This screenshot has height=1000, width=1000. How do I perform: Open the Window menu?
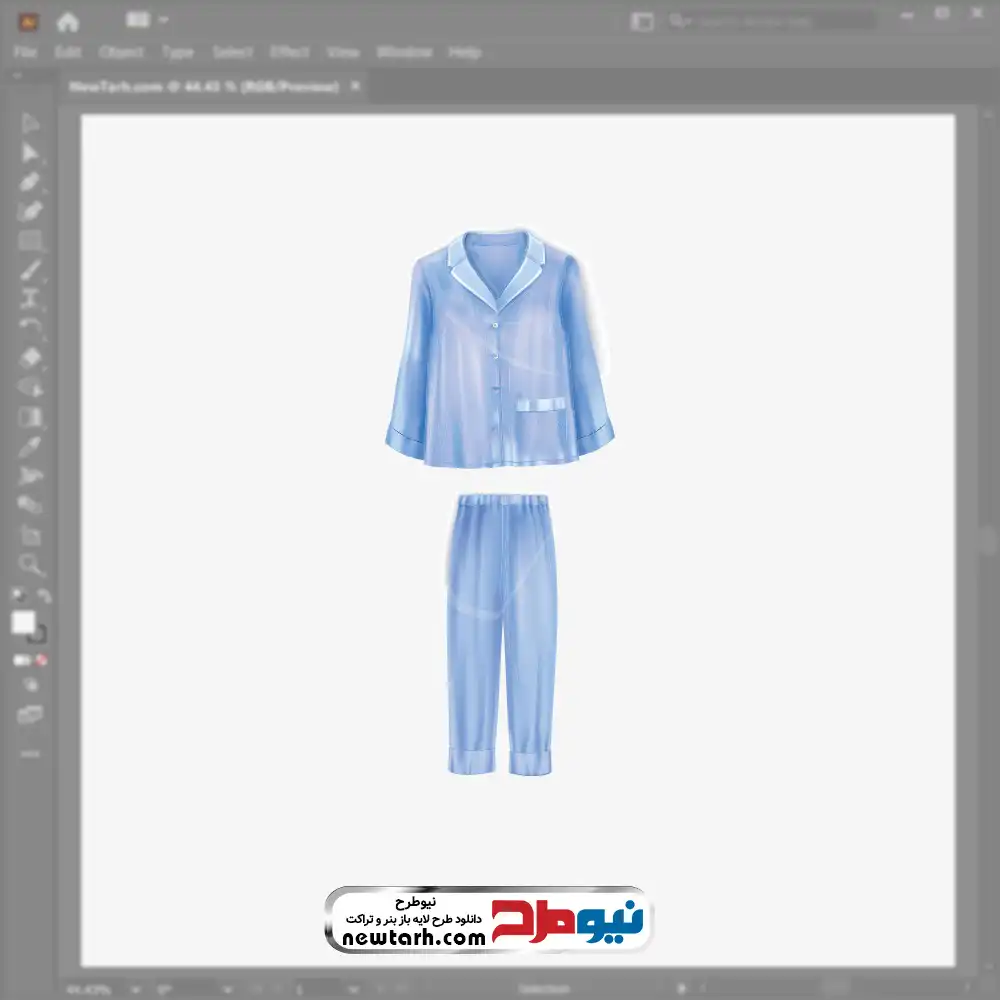point(404,52)
